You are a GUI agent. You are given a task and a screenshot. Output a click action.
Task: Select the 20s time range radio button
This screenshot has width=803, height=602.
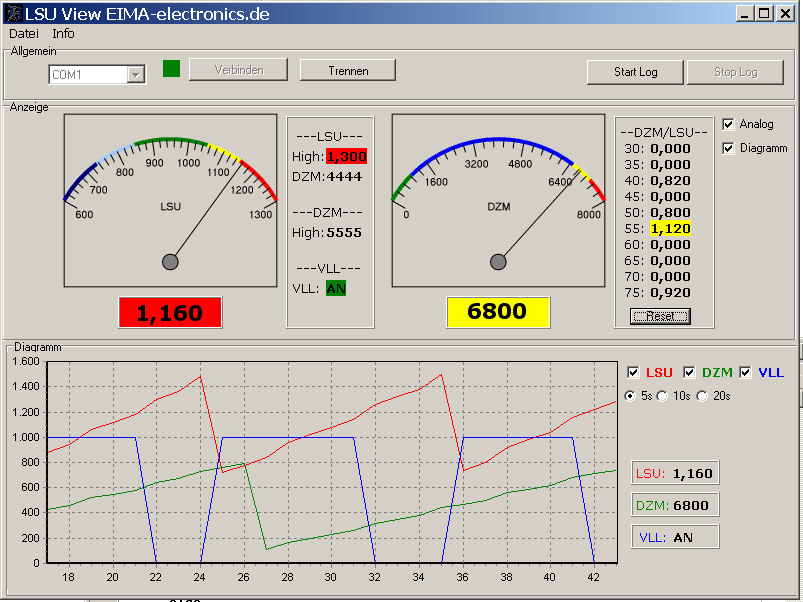702,396
